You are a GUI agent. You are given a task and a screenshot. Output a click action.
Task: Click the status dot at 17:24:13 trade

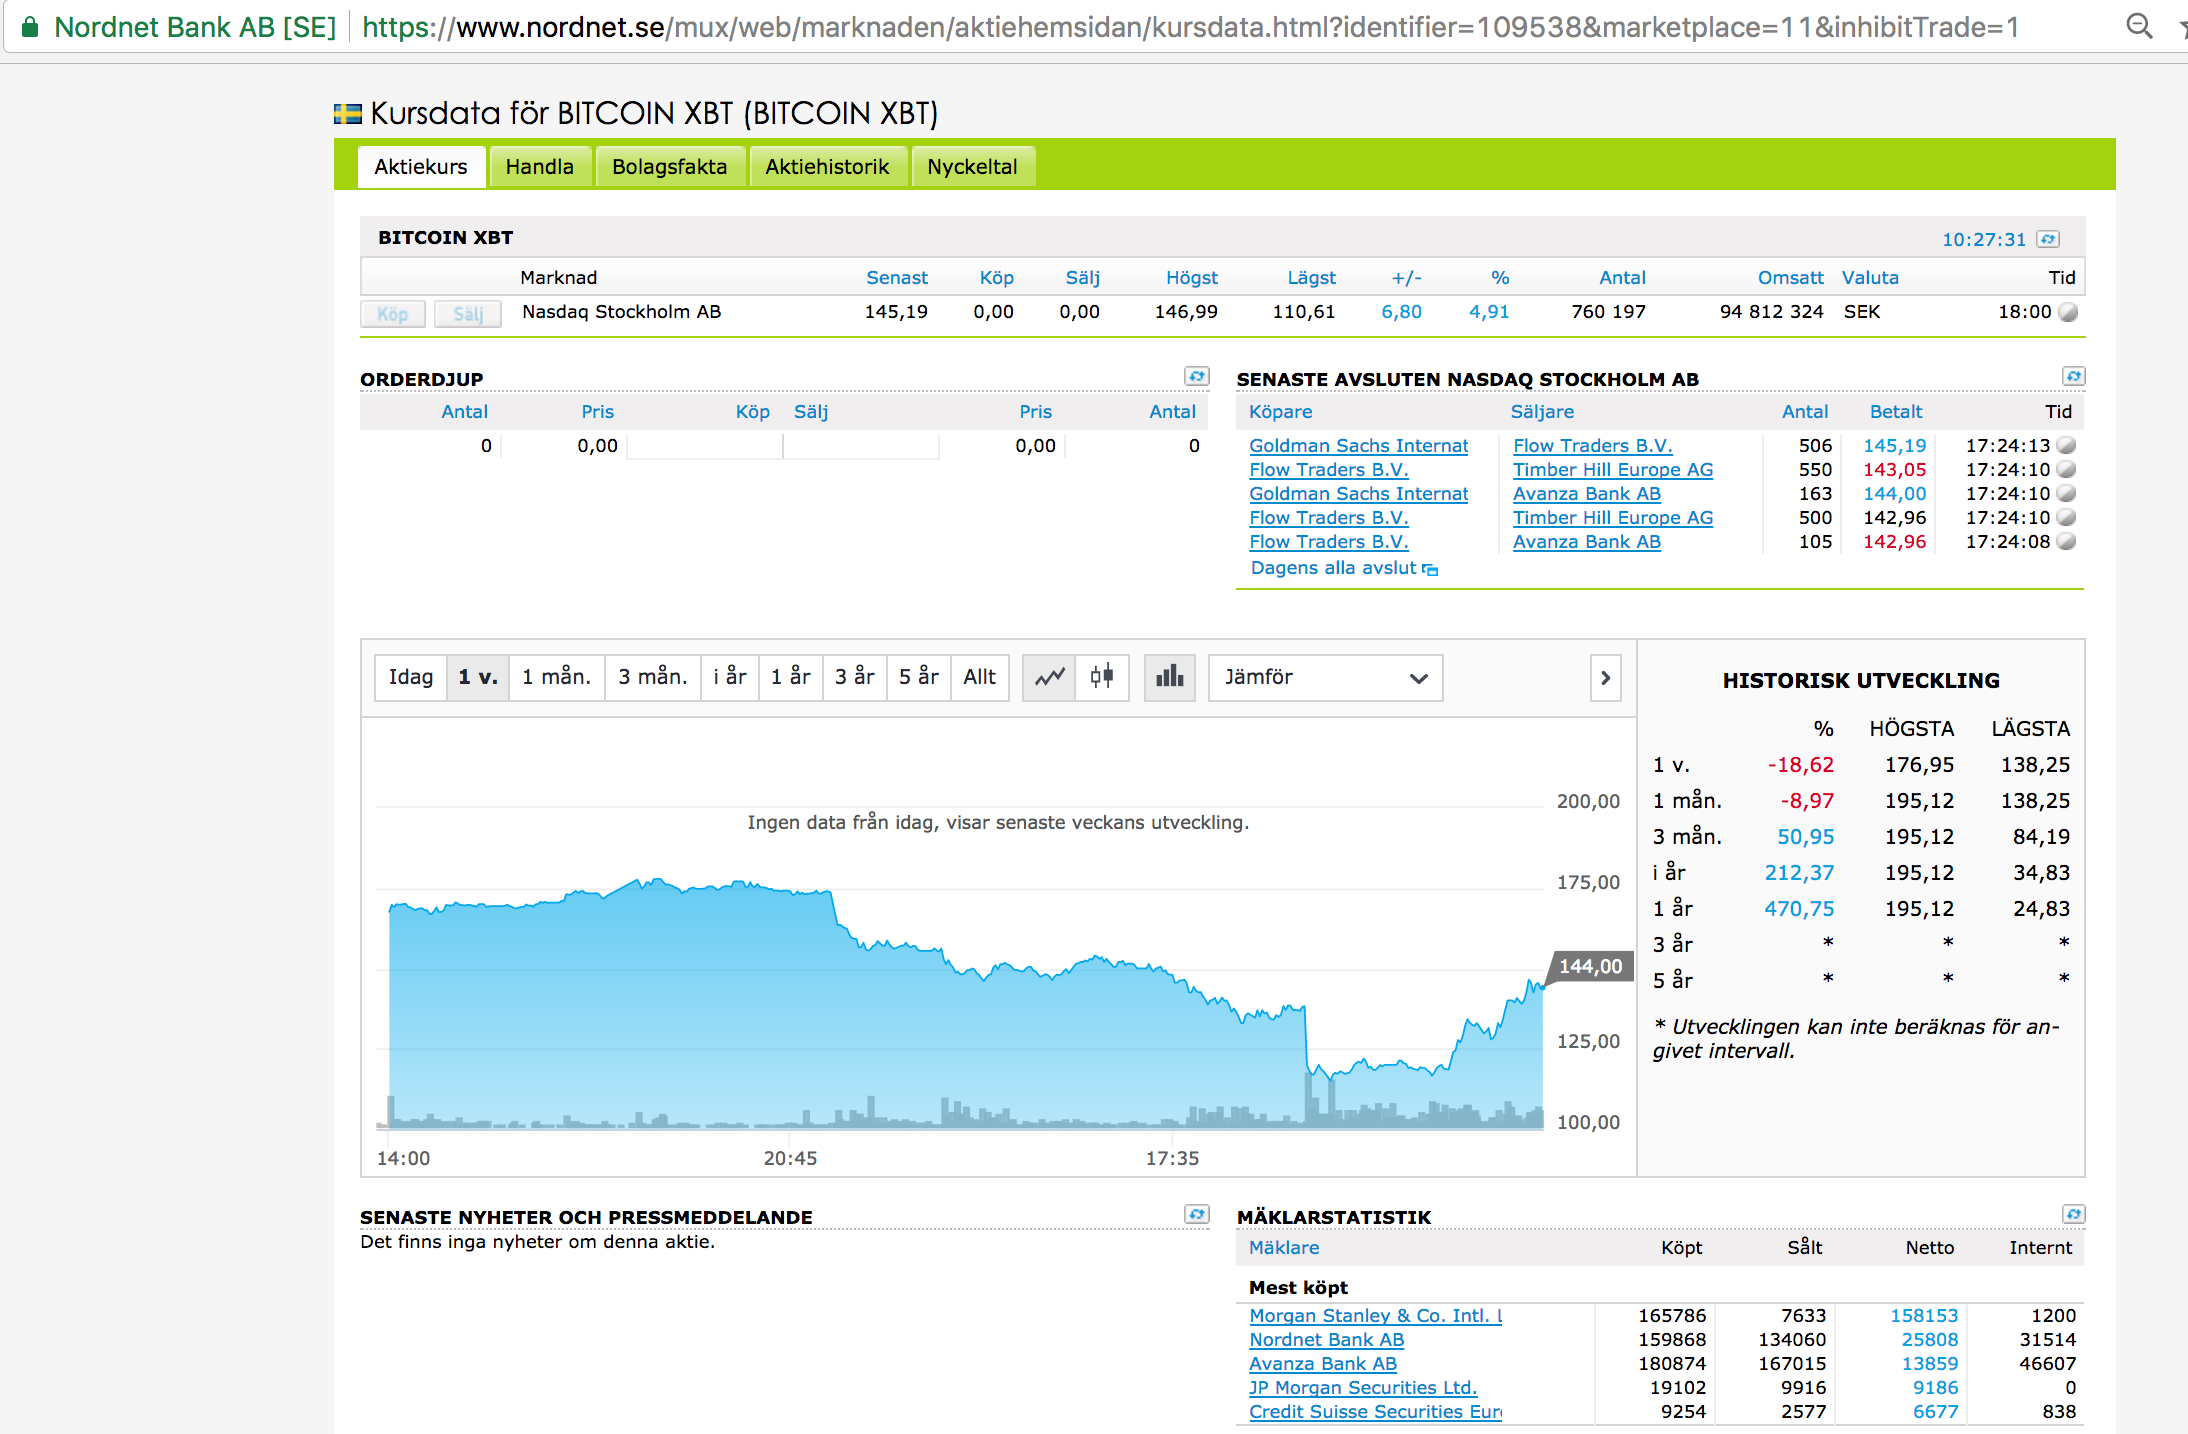coord(2066,446)
